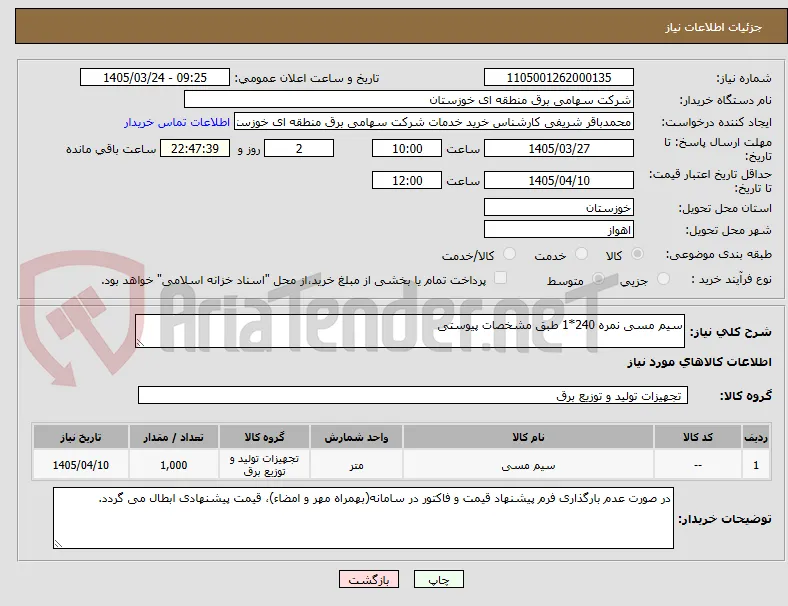The height and width of the screenshot is (606, 788).
Task: Click the delivery province field خوزستان
Action: pyautogui.click(x=558, y=207)
